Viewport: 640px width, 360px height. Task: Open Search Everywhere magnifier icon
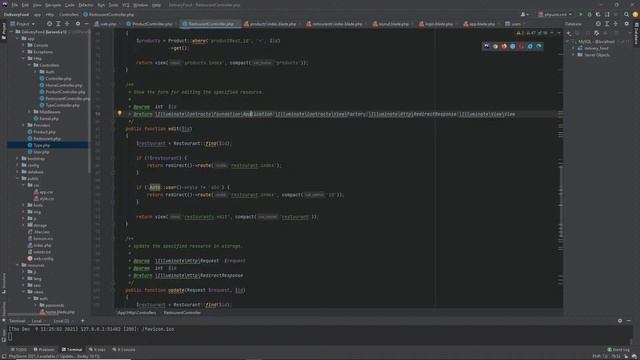pyautogui.click(x=626, y=14)
